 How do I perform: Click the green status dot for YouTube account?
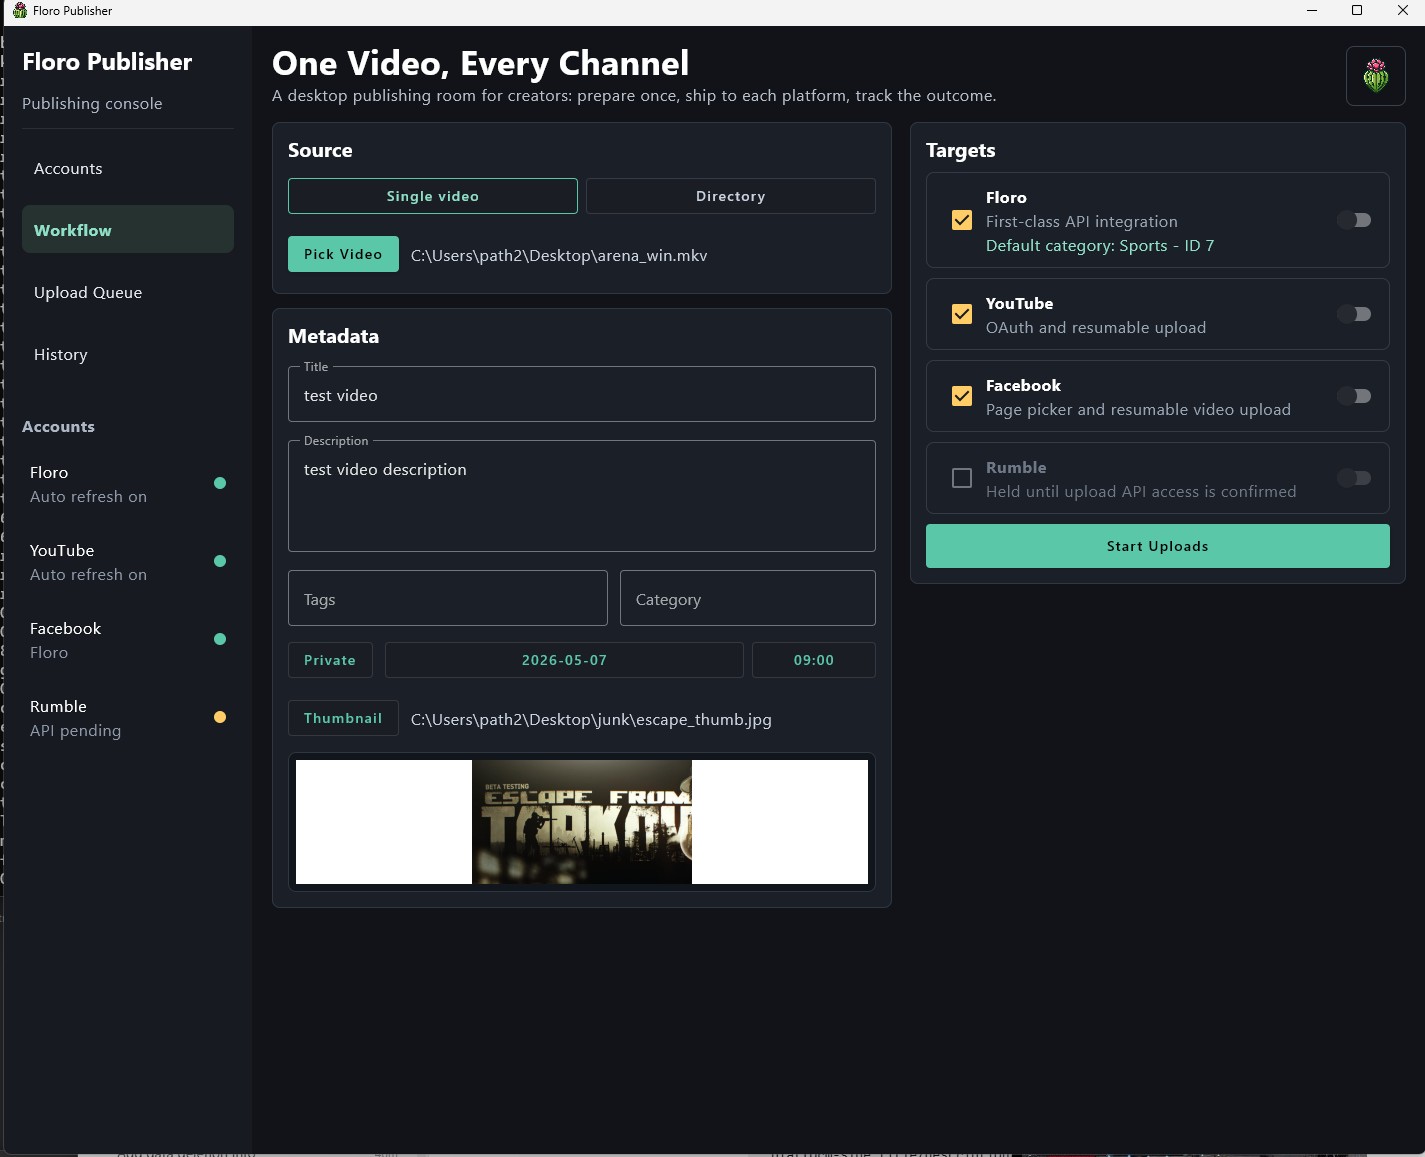tap(220, 561)
